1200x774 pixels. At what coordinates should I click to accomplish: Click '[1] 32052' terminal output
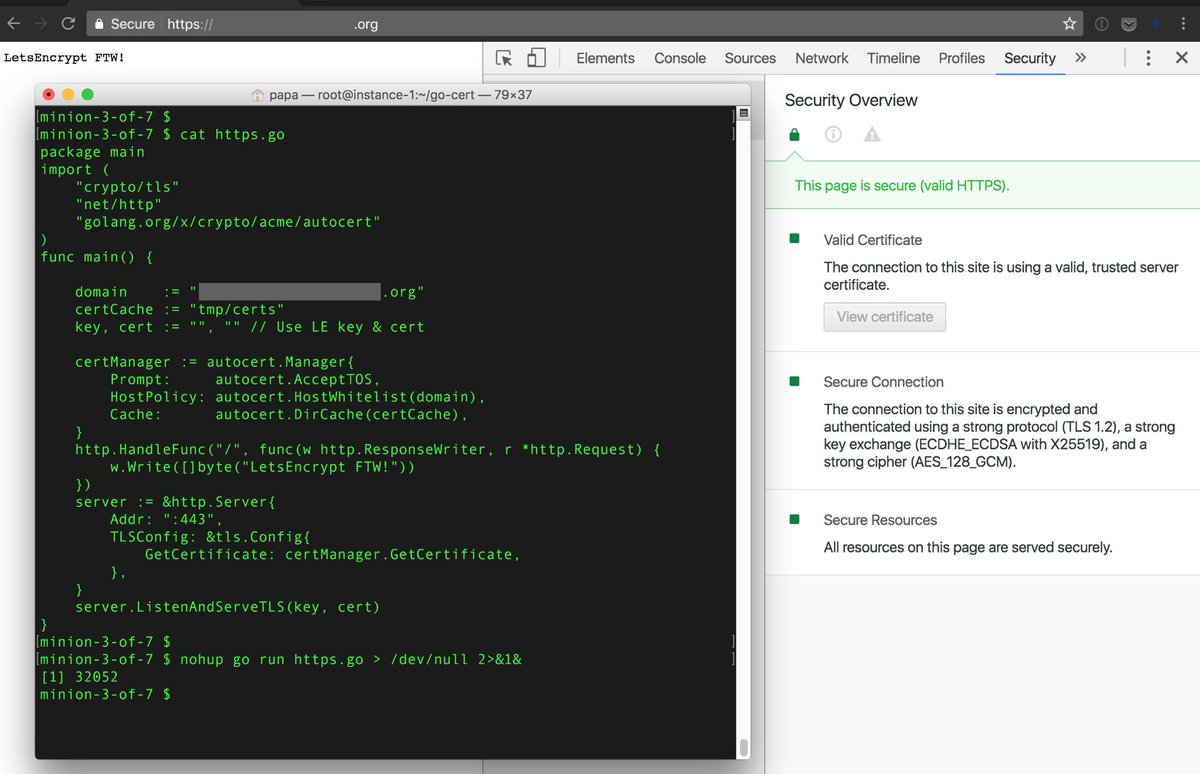[x=79, y=677]
